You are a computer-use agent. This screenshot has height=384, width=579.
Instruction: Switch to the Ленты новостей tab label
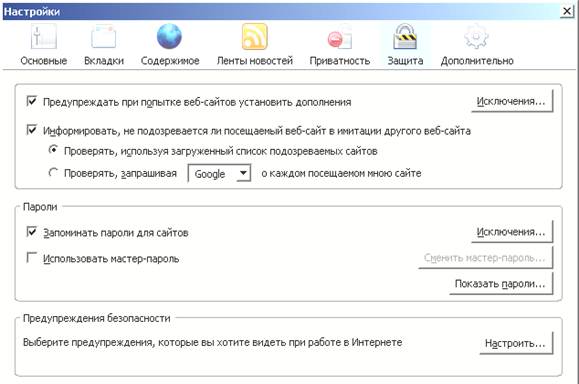point(255,61)
